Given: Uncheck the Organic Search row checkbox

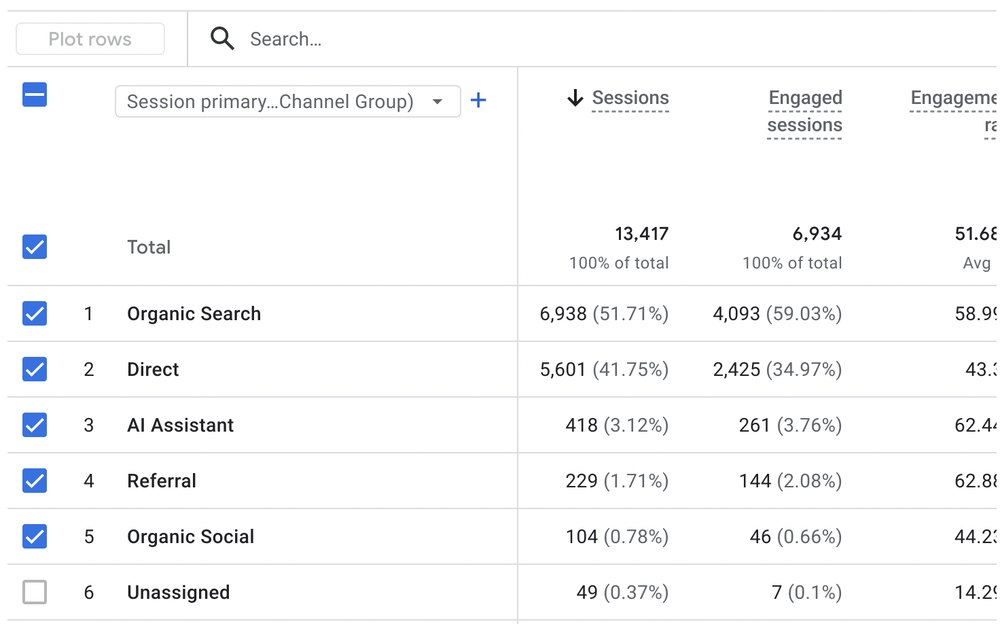Looking at the screenshot, I should (x=34, y=313).
